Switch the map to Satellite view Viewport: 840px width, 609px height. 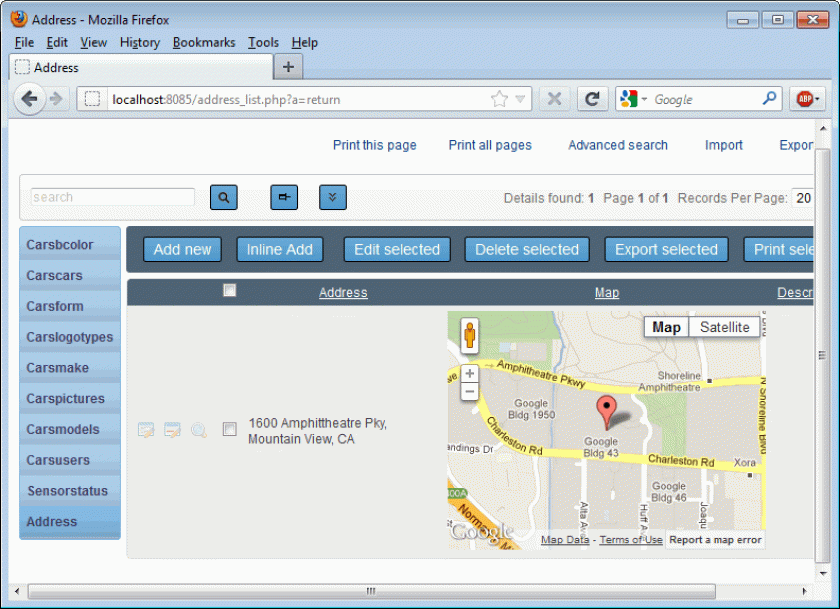click(x=724, y=327)
